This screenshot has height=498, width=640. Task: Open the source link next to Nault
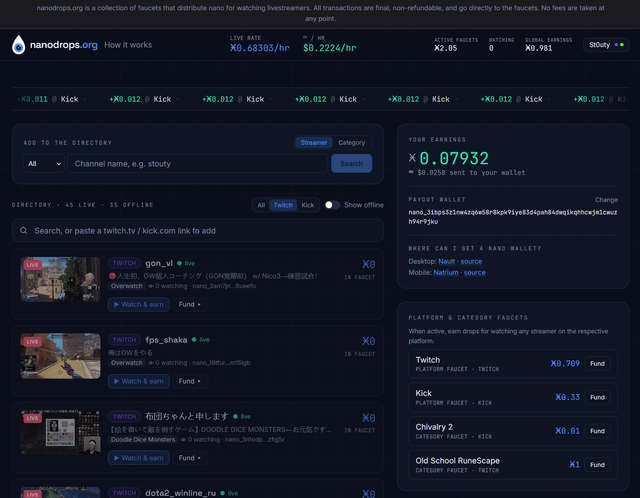(471, 261)
